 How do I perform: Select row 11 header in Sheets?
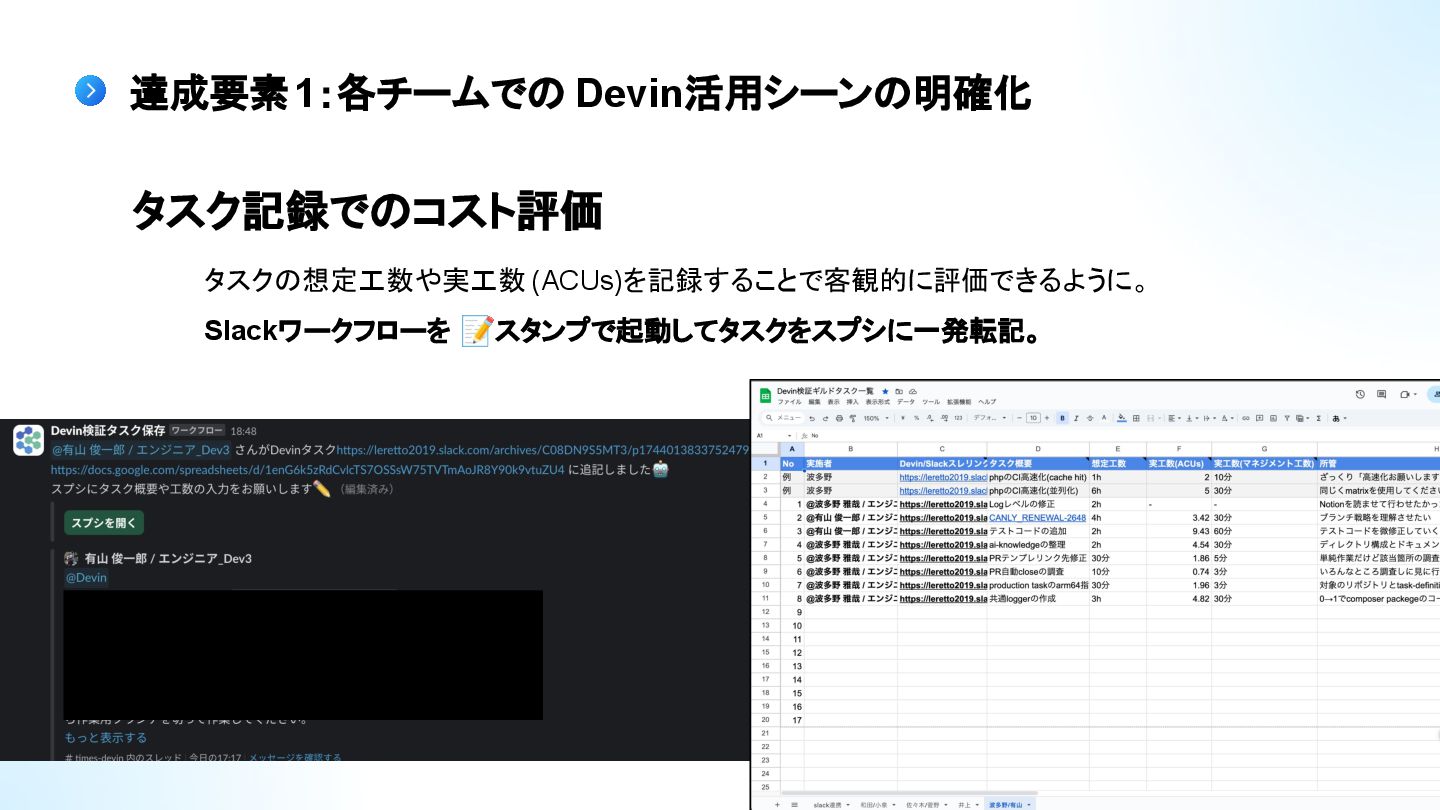pyautogui.click(x=765, y=598)
